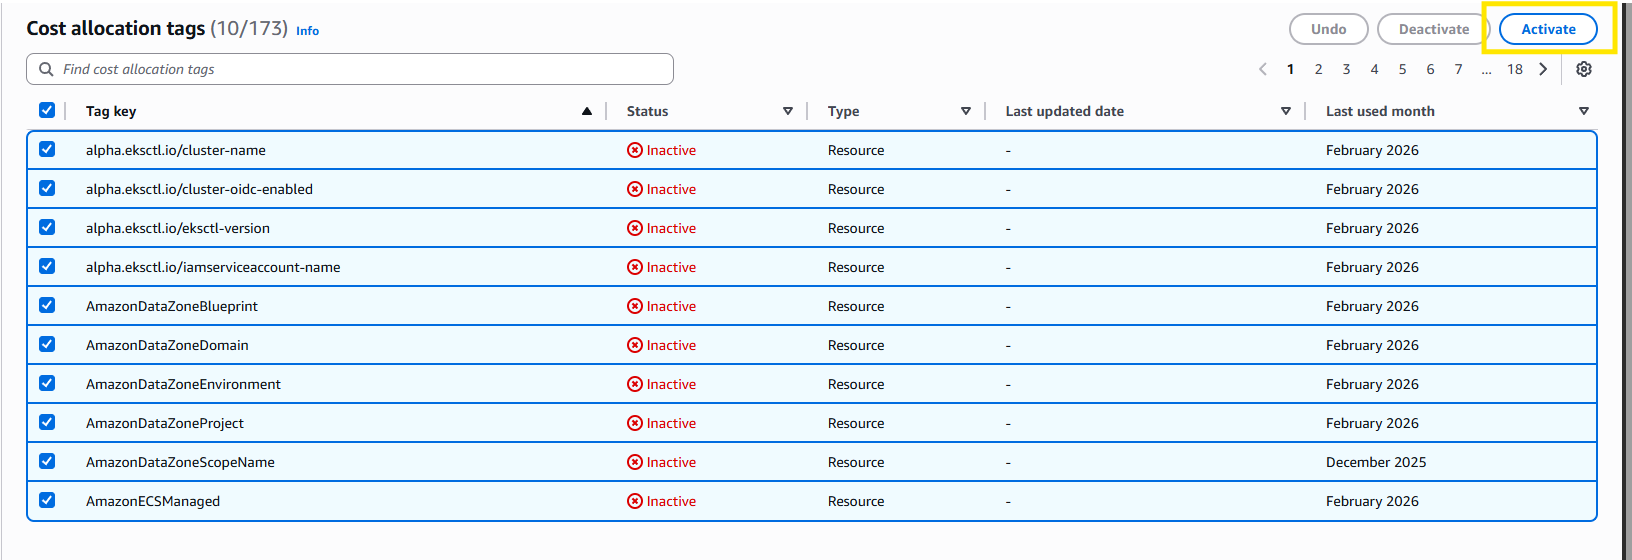Screen dimensions: 1632x560
Task: Uncheck alpha.eksctl.io/iamserviceaccount-name row
Action: 47,266
